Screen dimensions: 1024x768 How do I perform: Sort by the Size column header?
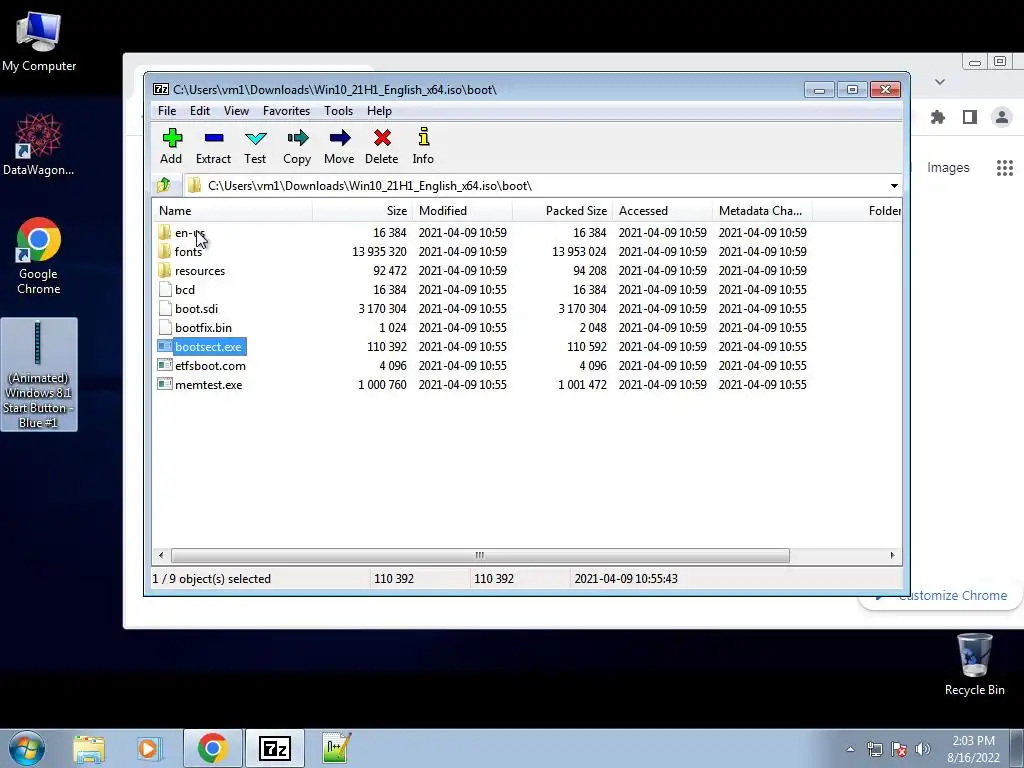click(x=362, y=211)
